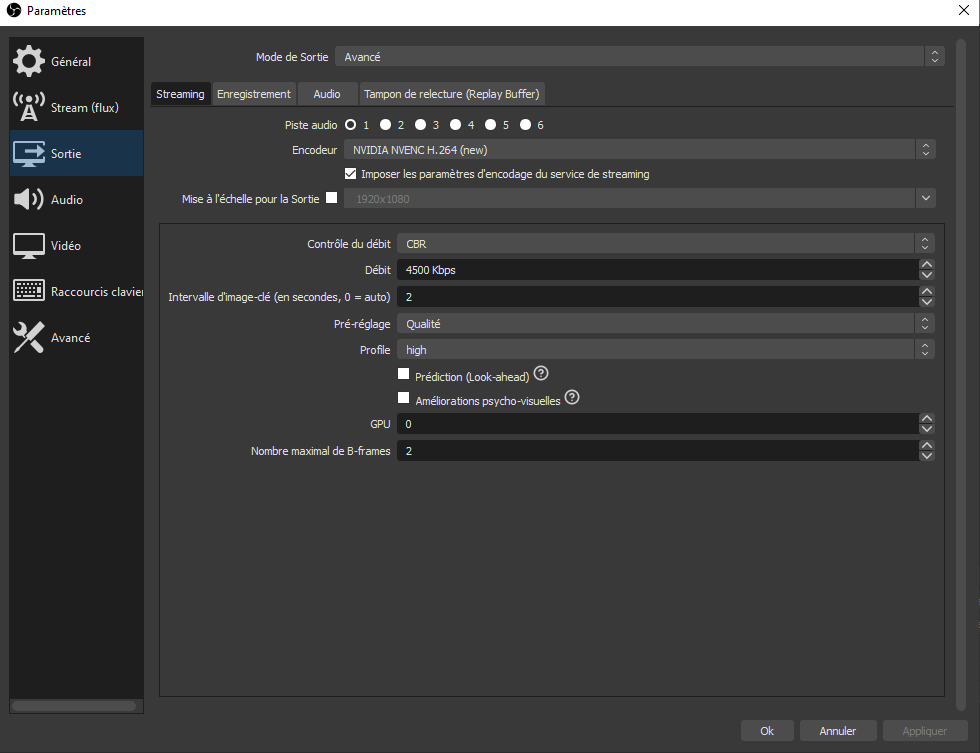Switch to Tampon de relecture tab
Image resolution: width=980 pixels, height=753 pixels.
pyautogui.click(x=451, y=94)
